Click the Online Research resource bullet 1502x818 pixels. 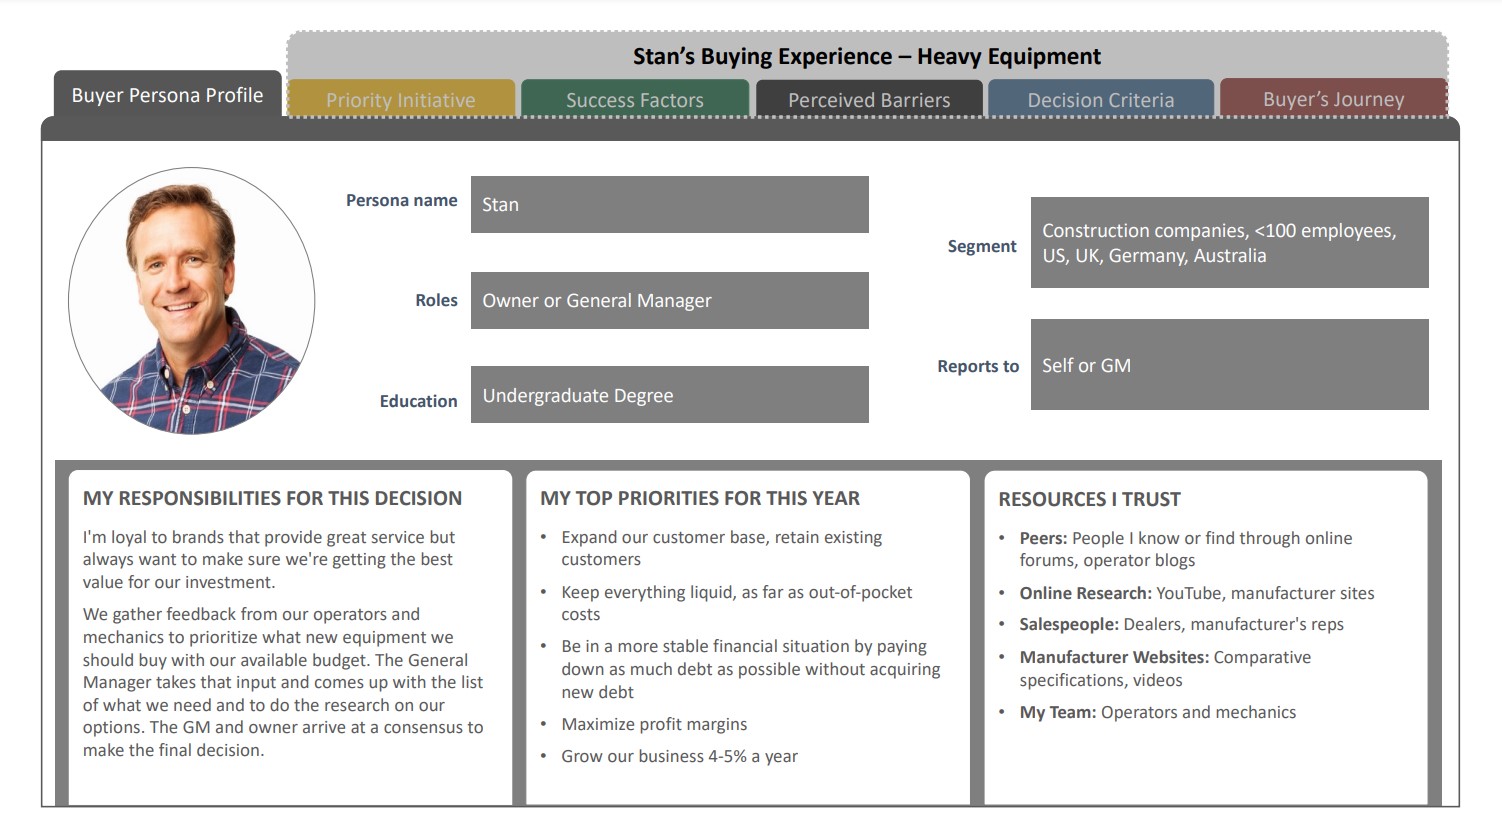[x=1196, y=593]
